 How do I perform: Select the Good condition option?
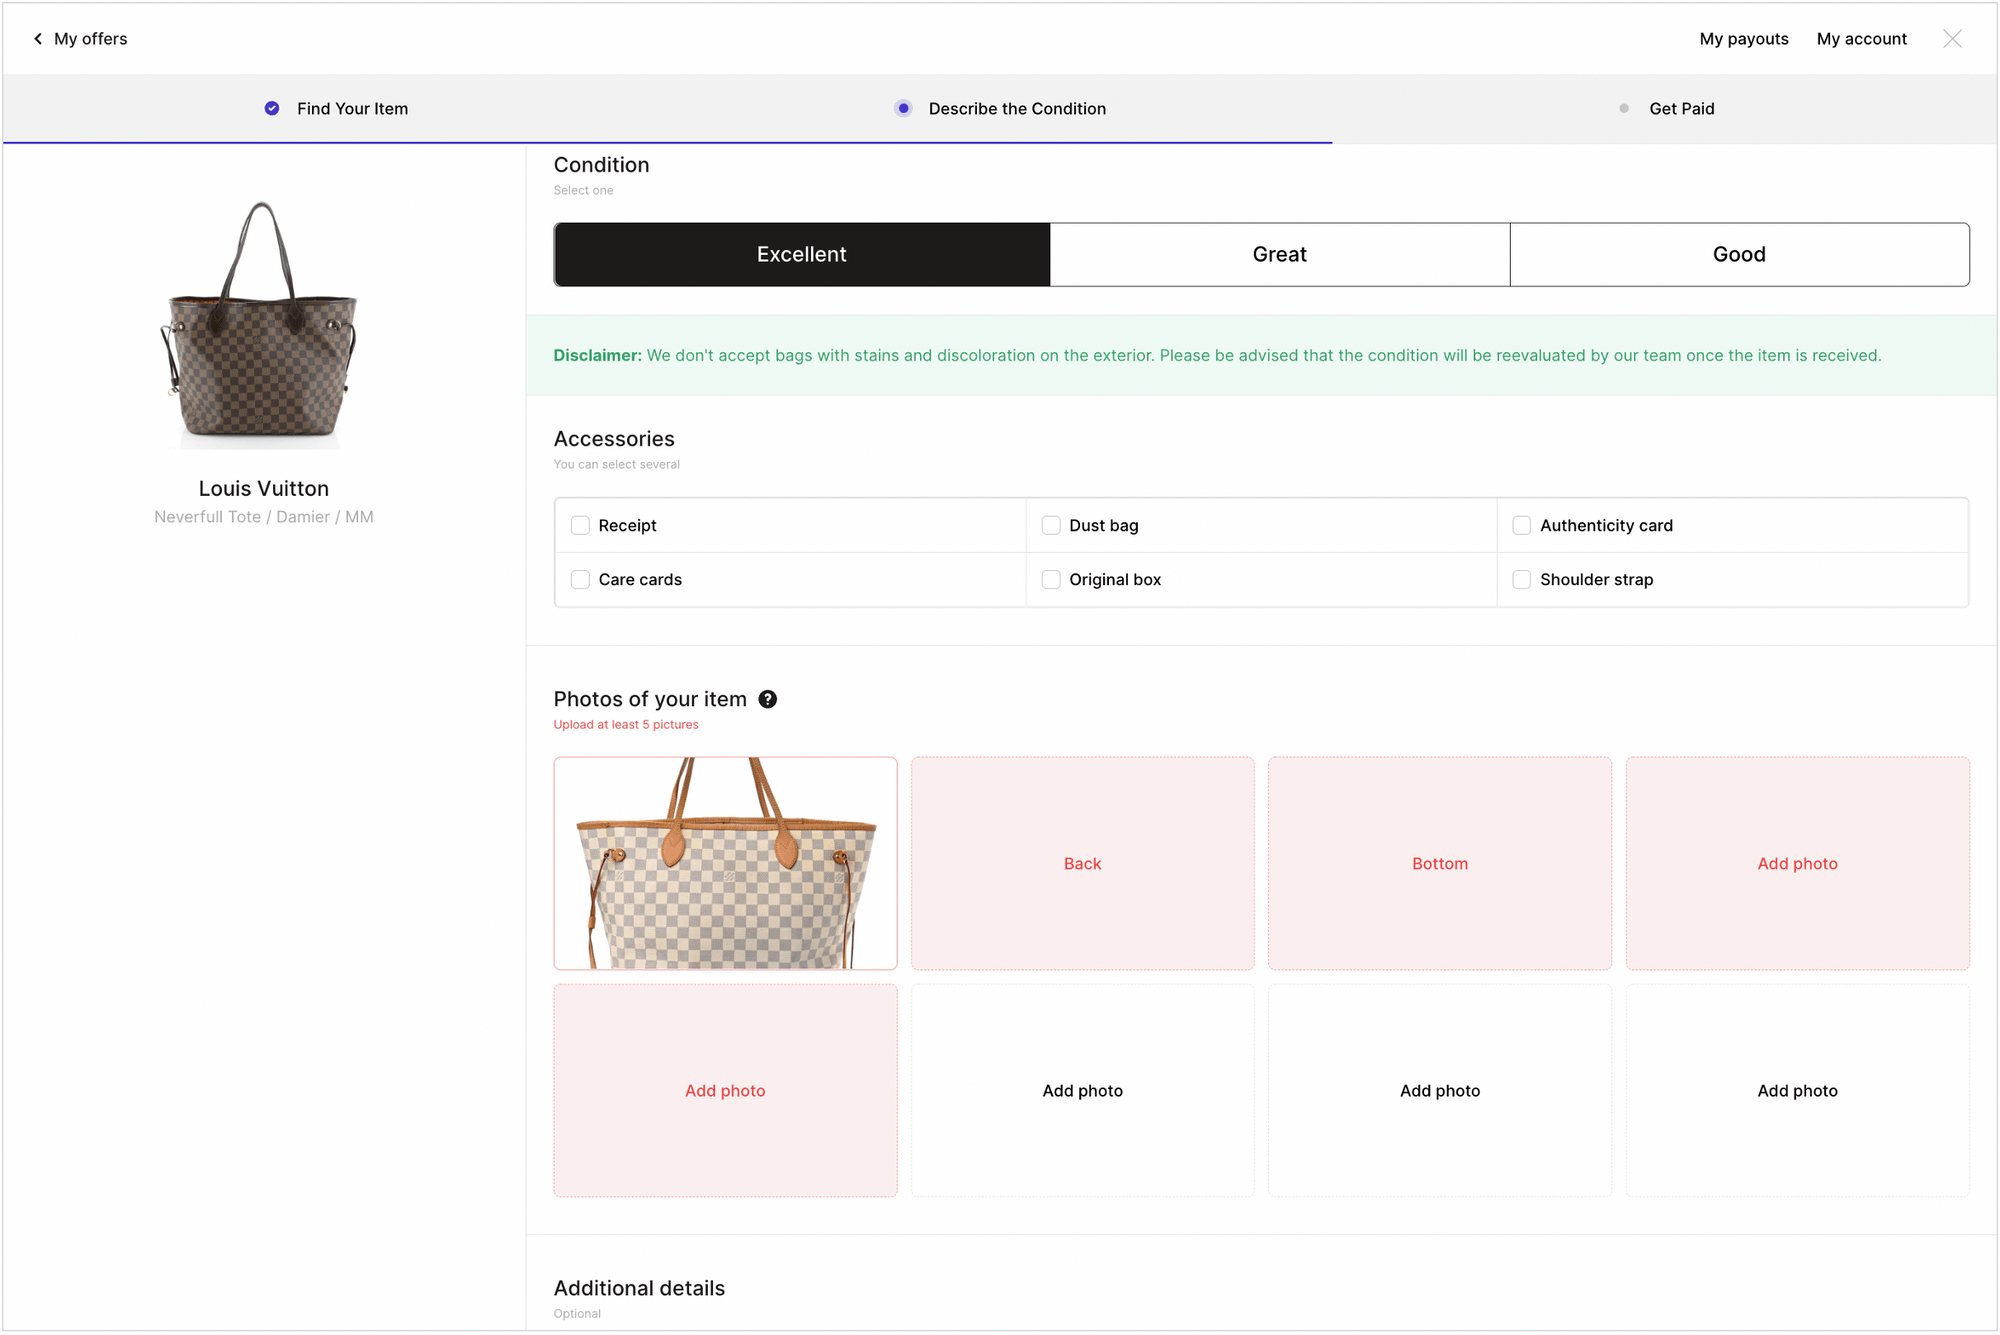pyautogui.click(x=1739, y=254)
